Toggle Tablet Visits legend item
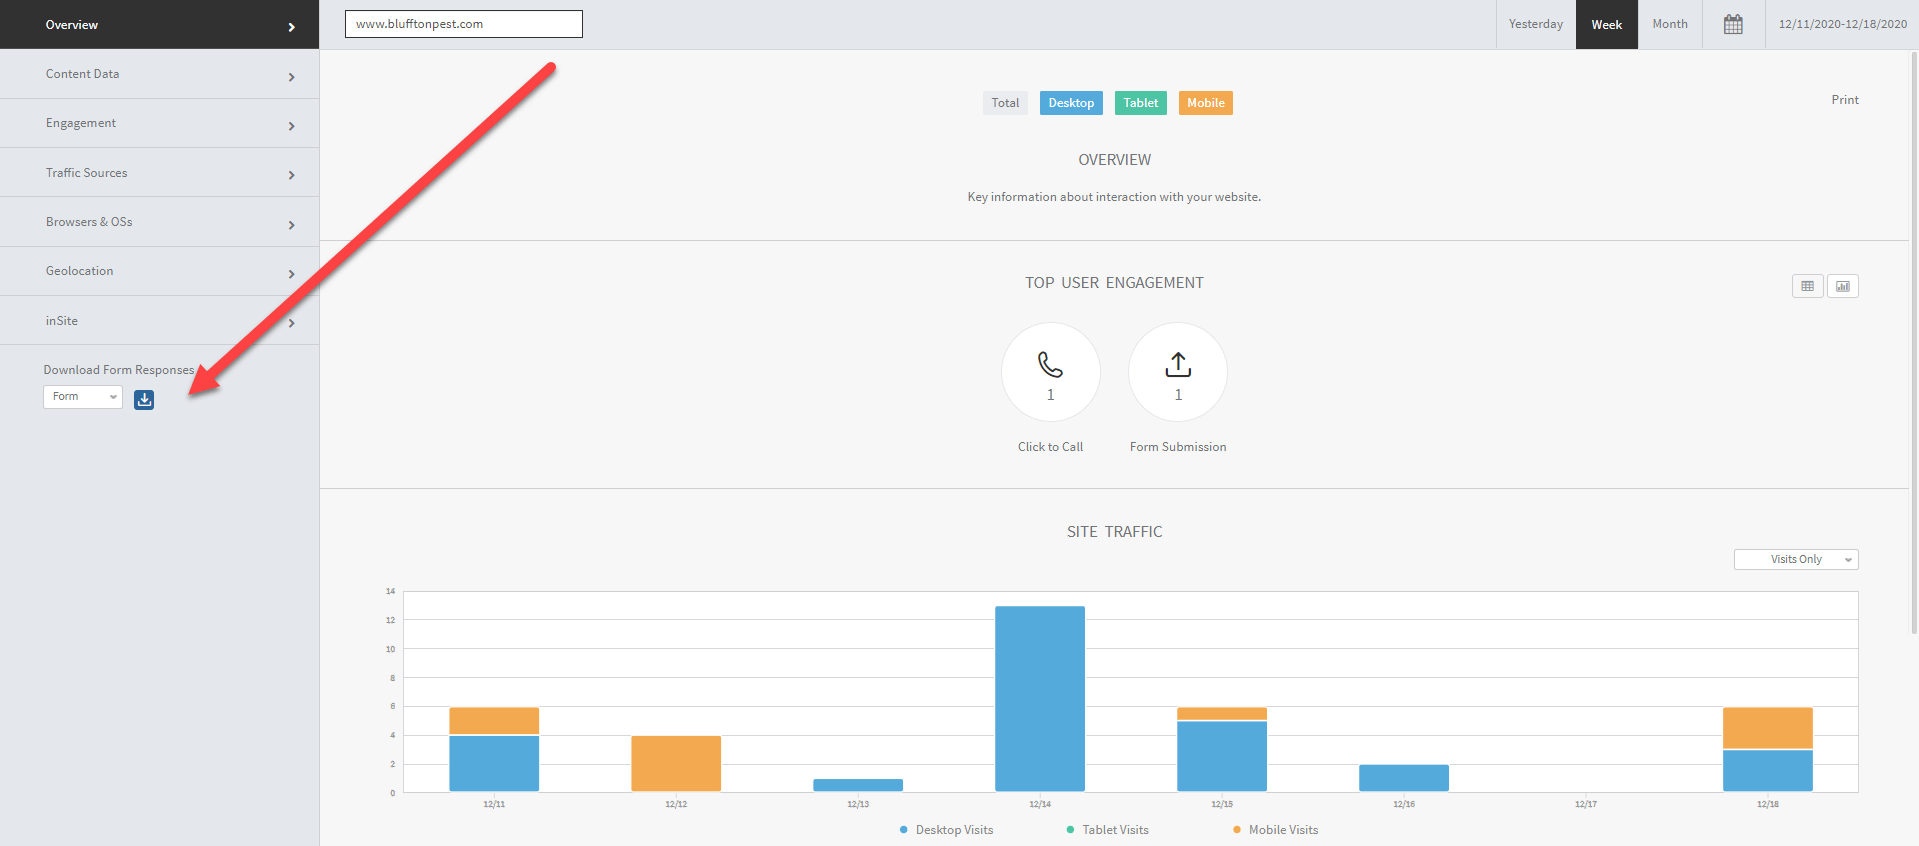Viewport: 1919px width, 846px height. [x=1107, y=830]
